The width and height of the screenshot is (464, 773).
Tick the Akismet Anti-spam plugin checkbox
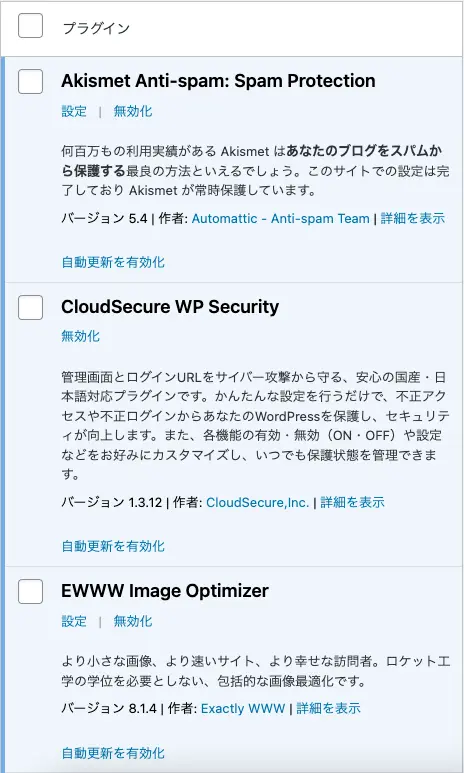[31, 81]
